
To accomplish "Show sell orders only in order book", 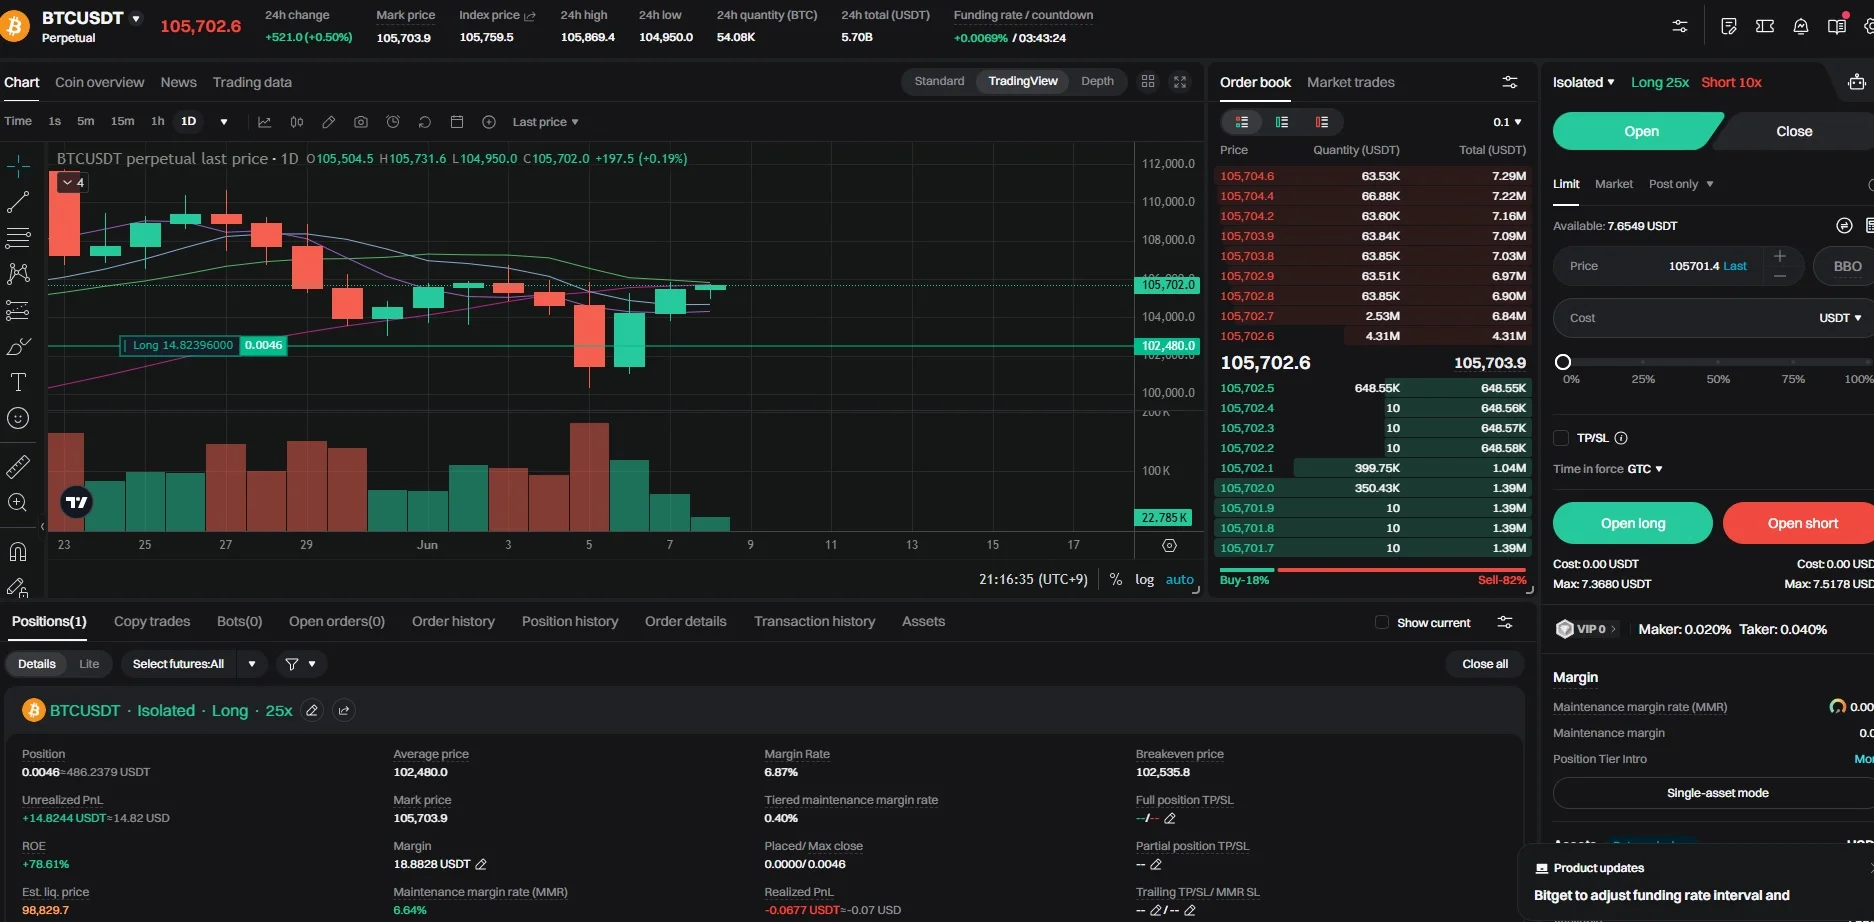I will click(1322, 122).
